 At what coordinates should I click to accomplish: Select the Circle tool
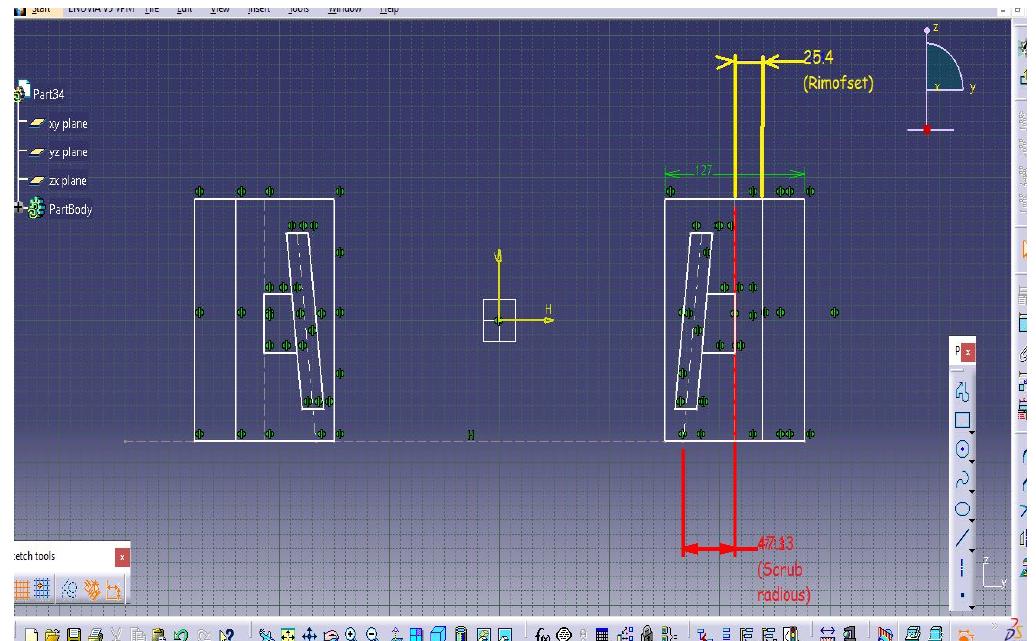tap(962, 449)
